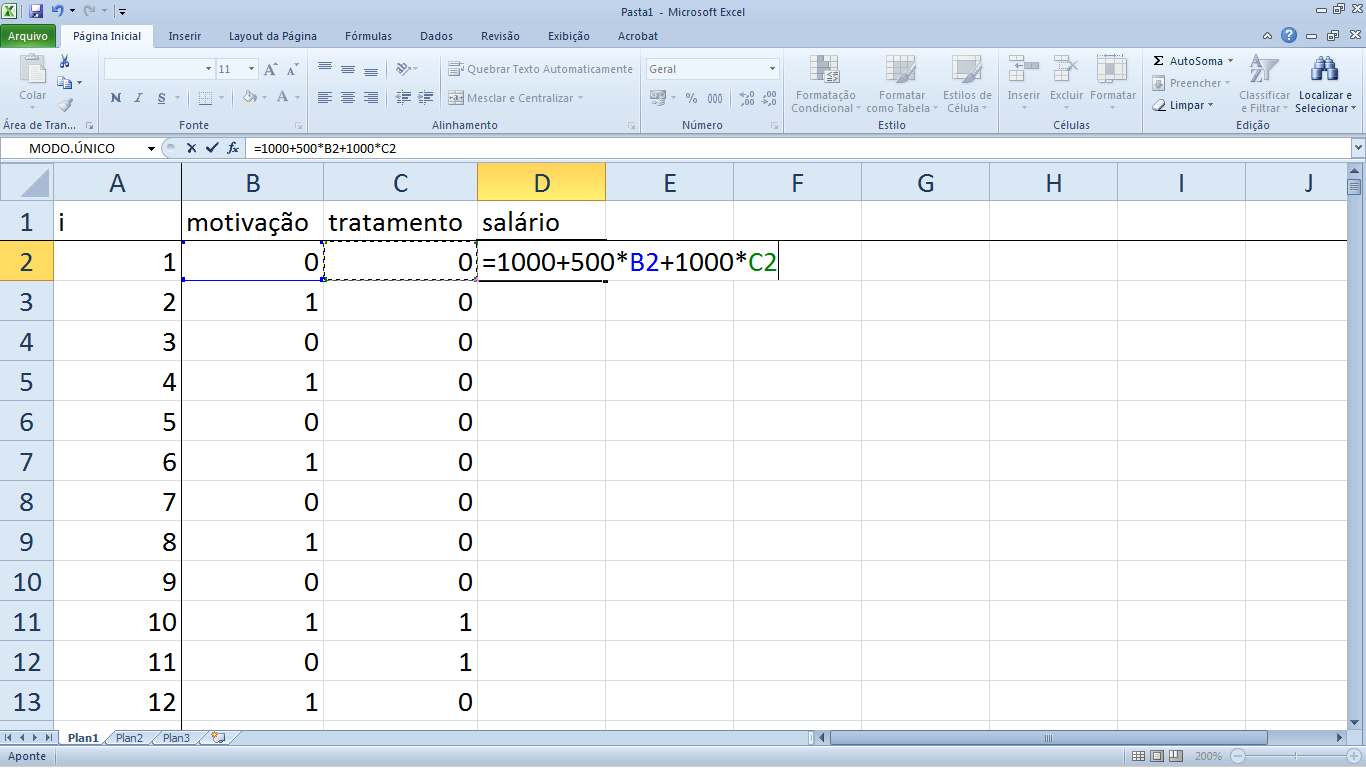Toggle Quebrar Texto Automaticamente

point(540,69)
